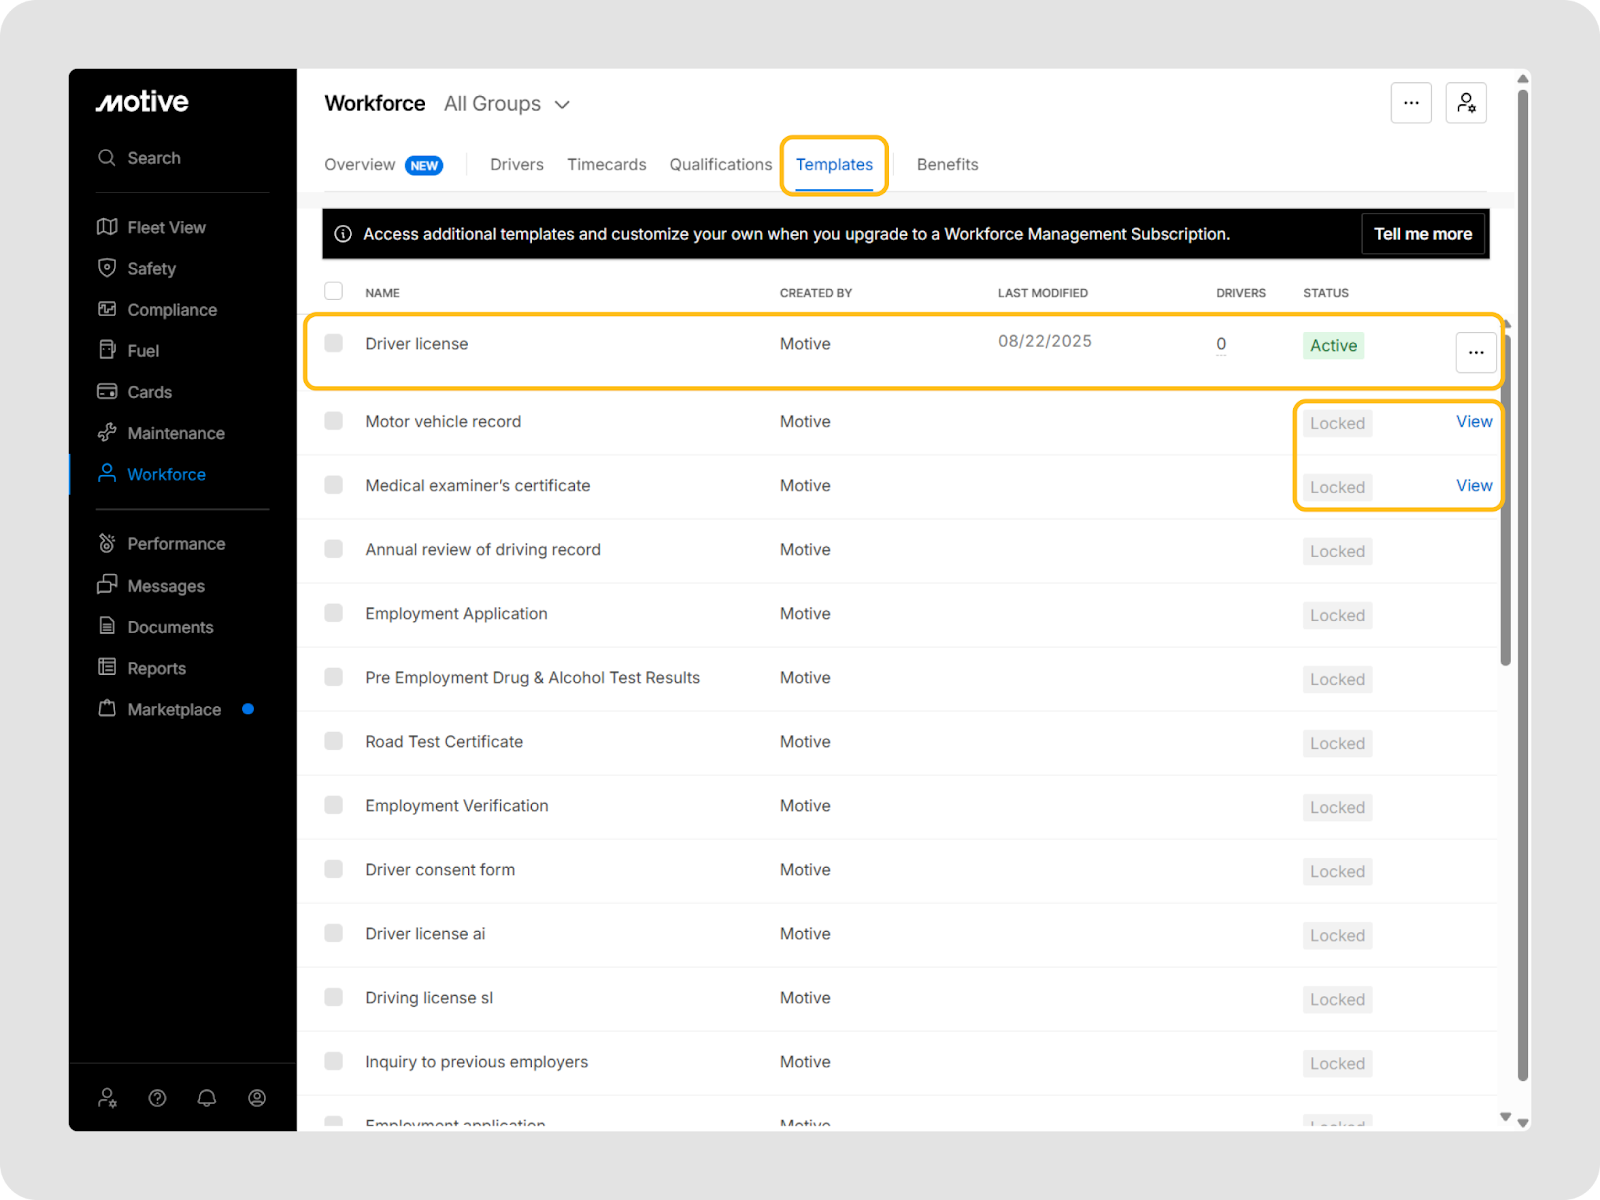Open notifications bell icon at bottom

[207, 1098]
